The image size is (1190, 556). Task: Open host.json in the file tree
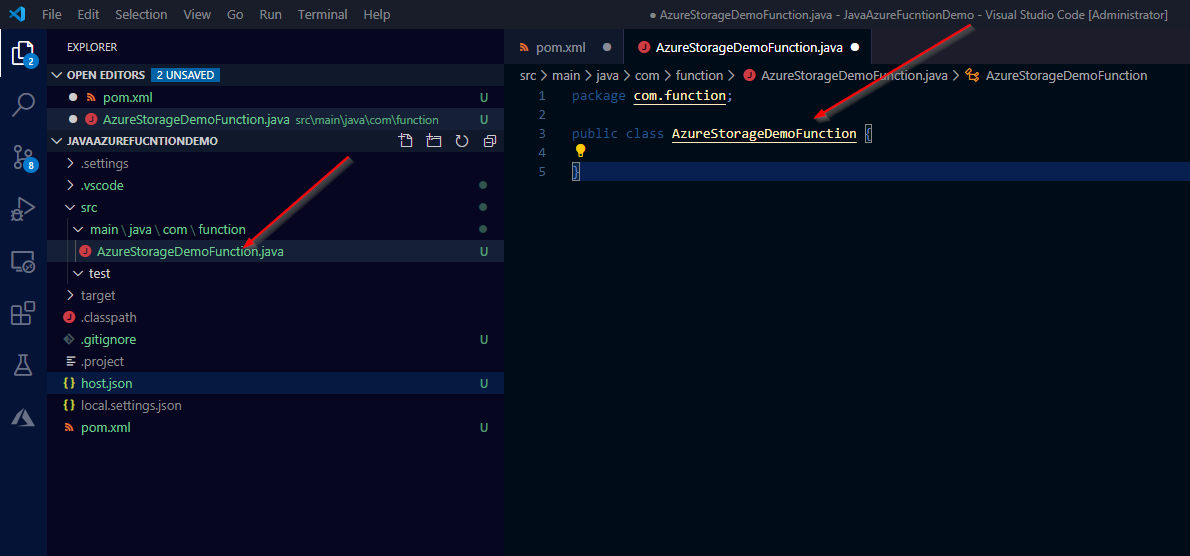click(x=106, y=383)
